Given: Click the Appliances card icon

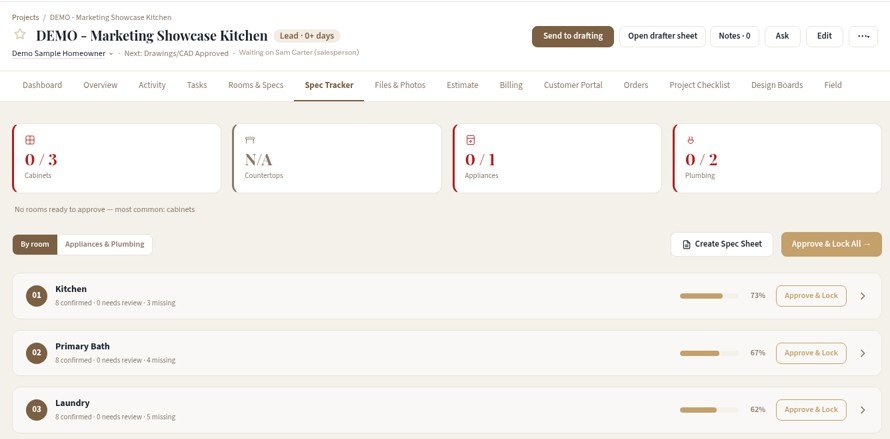Looking at the screenshot, I should click(x=471, y=140).
